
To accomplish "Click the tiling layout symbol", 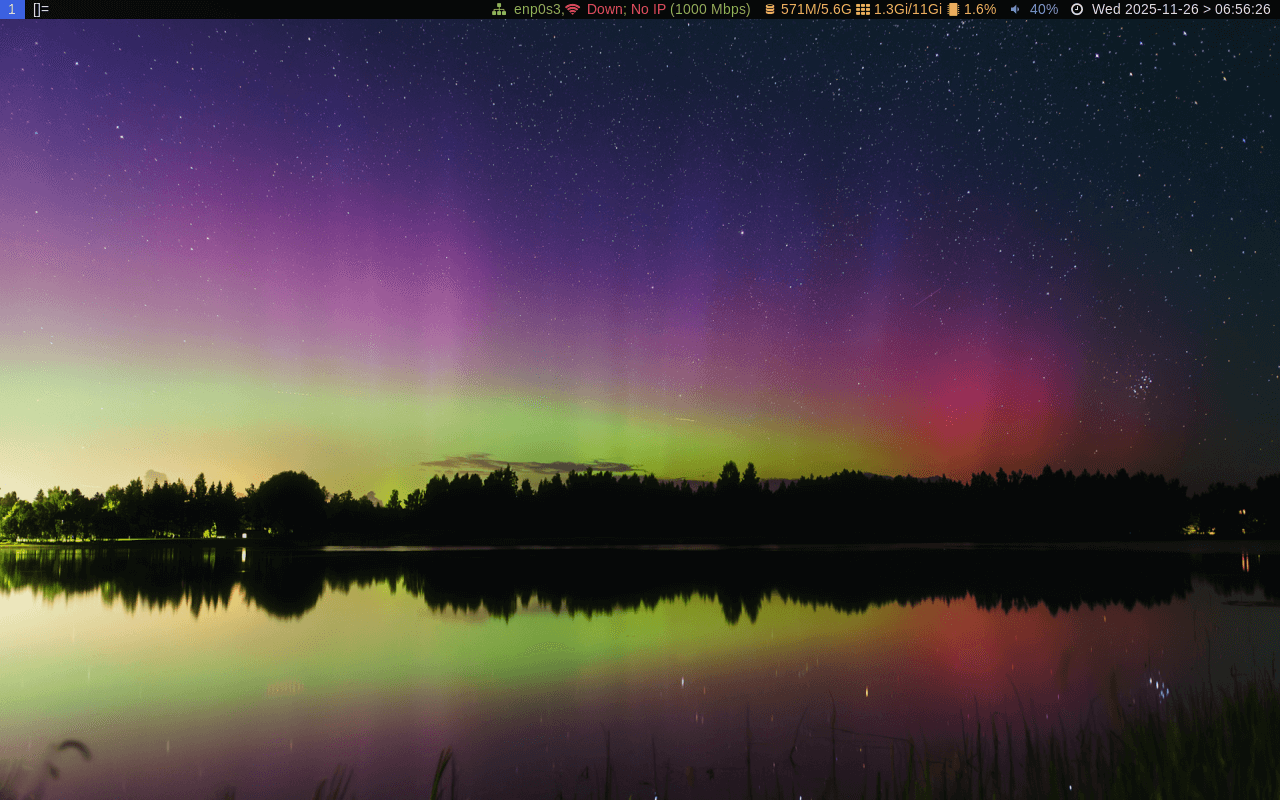I will point(41,9).
